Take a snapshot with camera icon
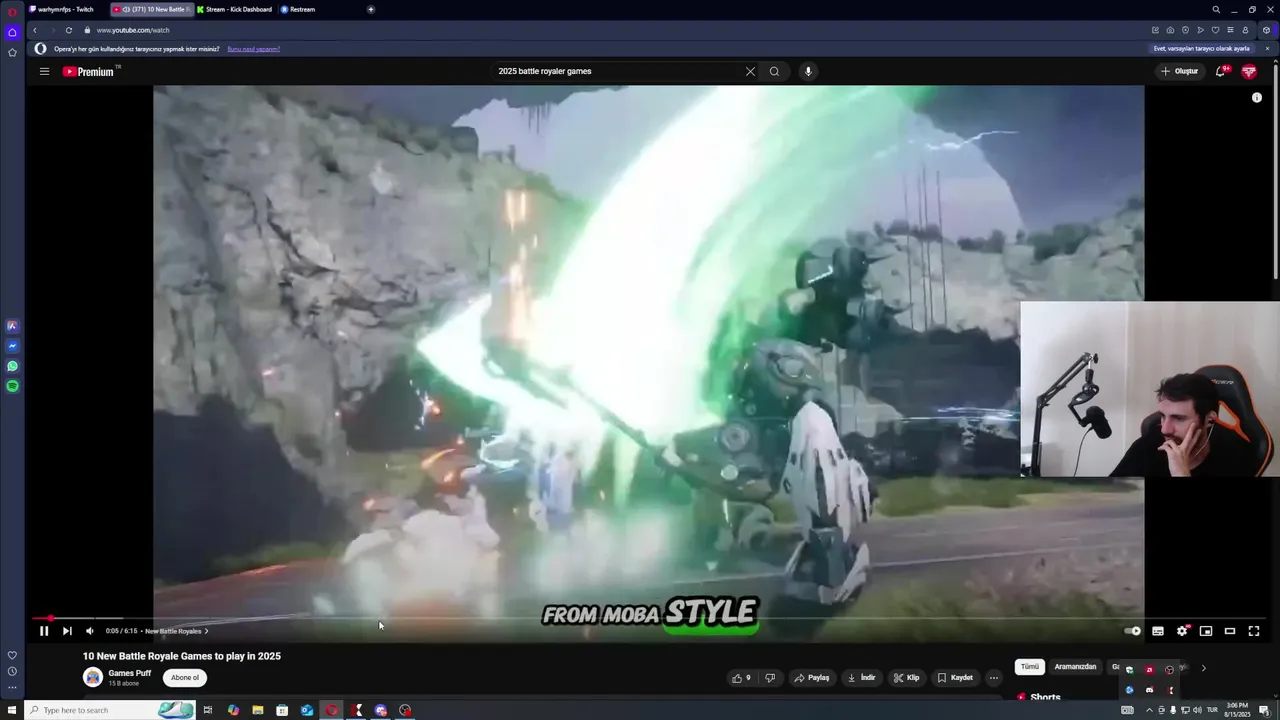The image size is (1280, 720). (1170, 30)
